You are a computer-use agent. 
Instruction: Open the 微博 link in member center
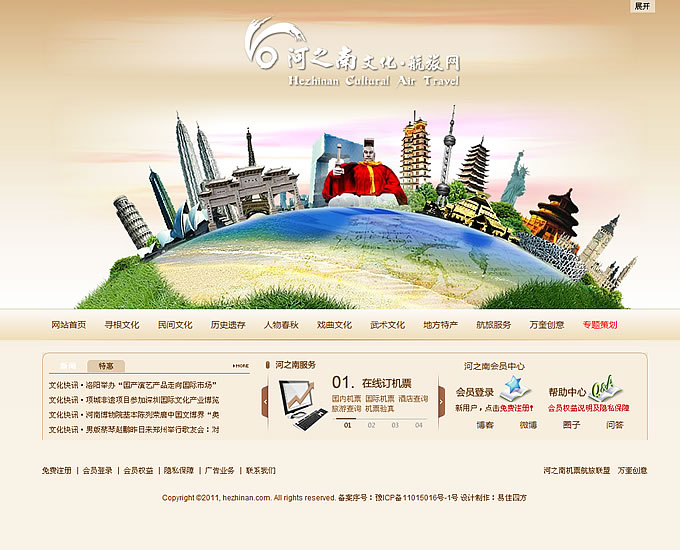527,425
